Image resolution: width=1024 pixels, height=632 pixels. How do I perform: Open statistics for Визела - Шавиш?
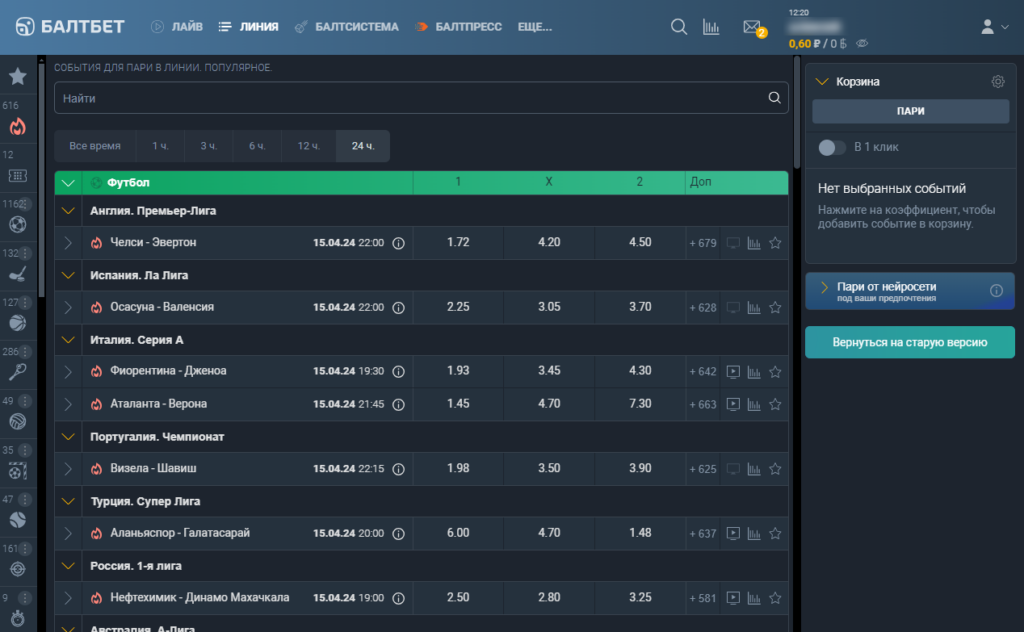point(754,469)
